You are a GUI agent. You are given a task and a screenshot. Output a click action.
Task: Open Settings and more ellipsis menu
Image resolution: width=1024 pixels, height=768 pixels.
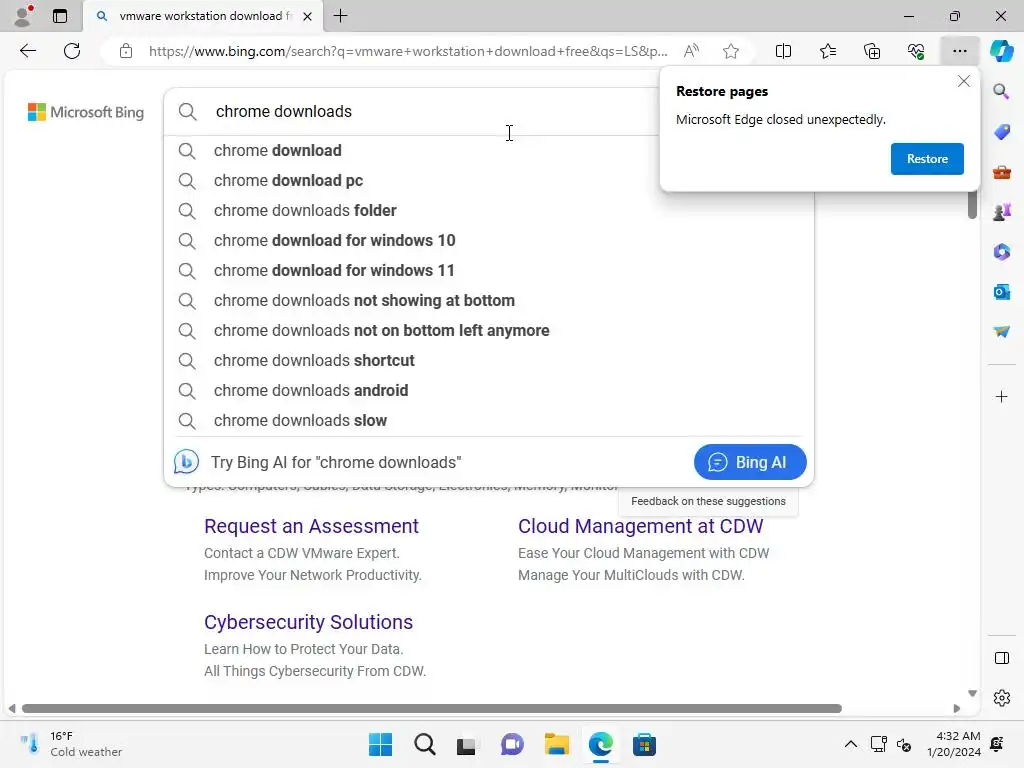pos(959,51)
